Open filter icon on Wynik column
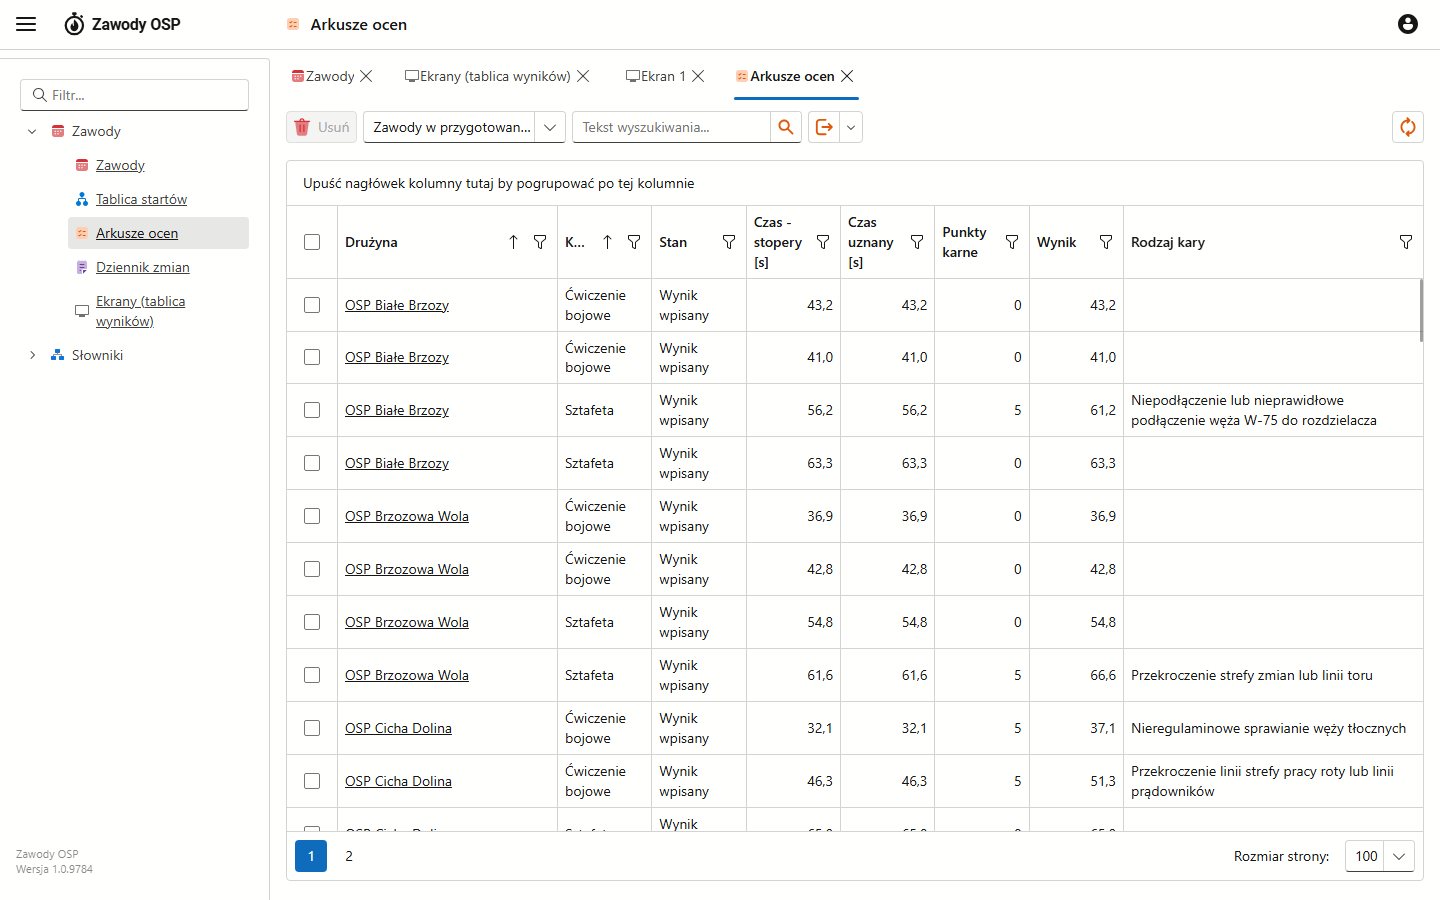This screenshot has height=900, width=1440. tap(1105, 242)
